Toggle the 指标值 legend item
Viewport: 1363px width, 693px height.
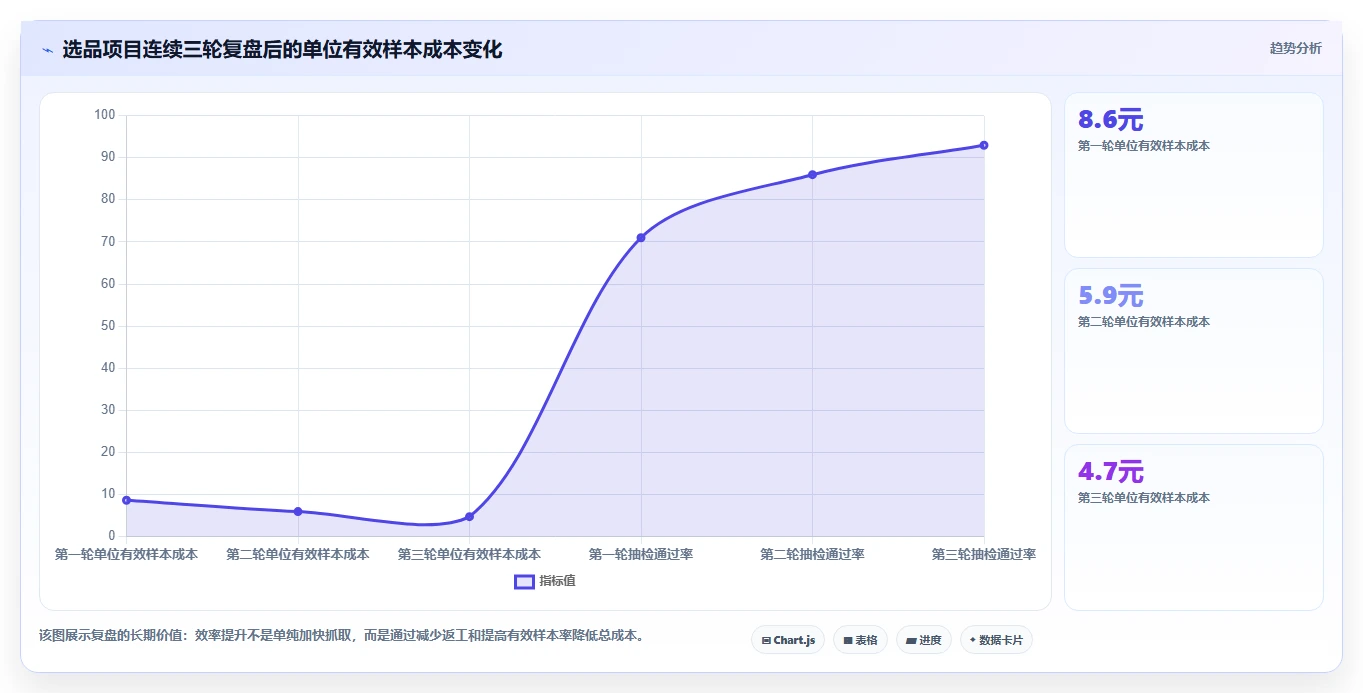(x=545, y=581)
